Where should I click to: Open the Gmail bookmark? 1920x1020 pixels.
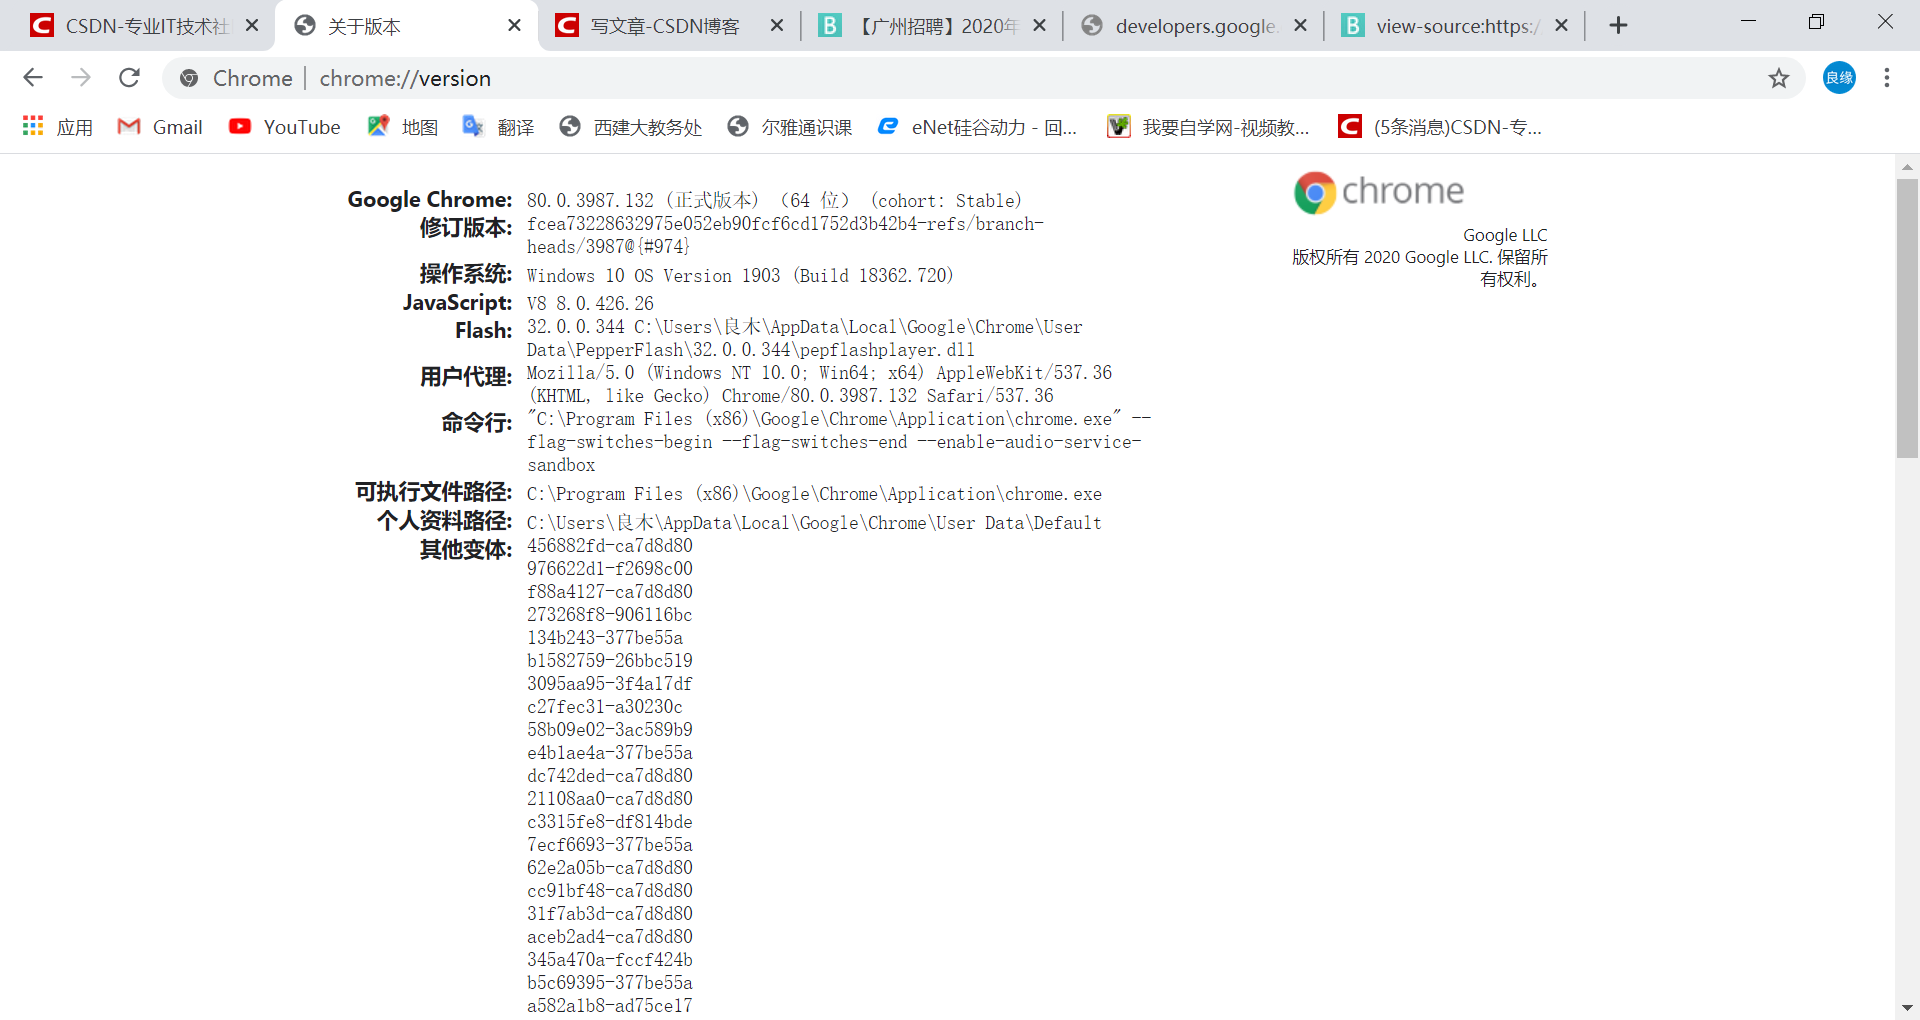(x=158, y=127)
